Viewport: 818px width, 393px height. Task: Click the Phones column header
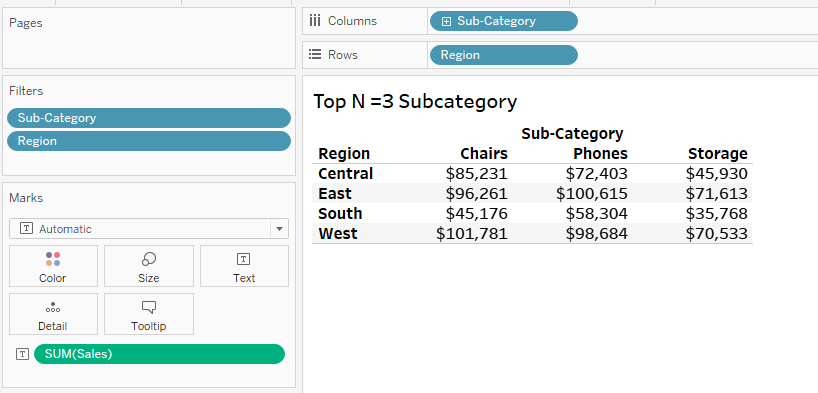coord(600,153)
